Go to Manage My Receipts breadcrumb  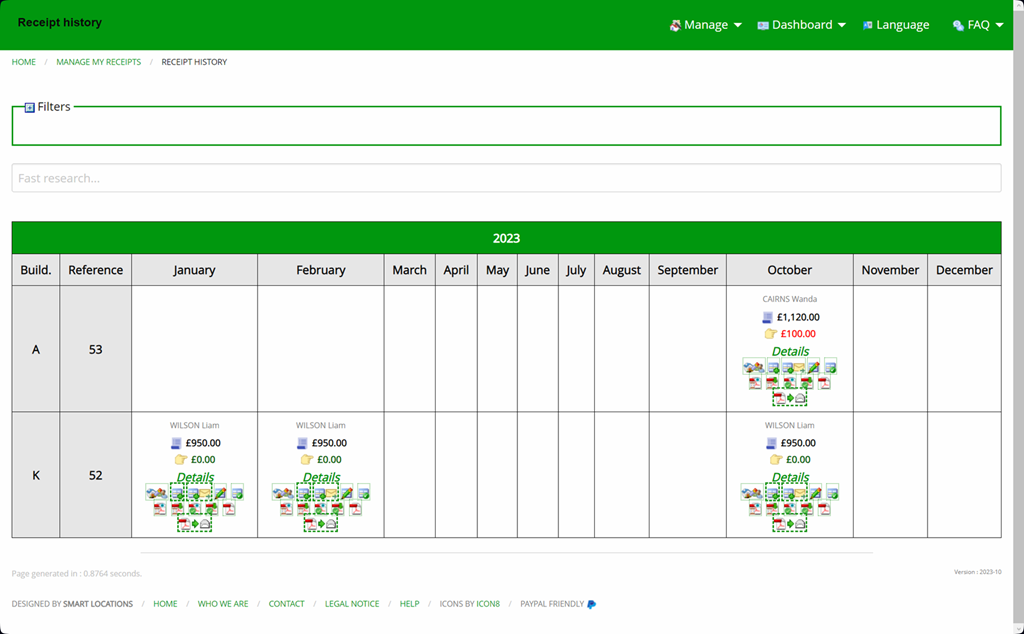pos(99,62)
